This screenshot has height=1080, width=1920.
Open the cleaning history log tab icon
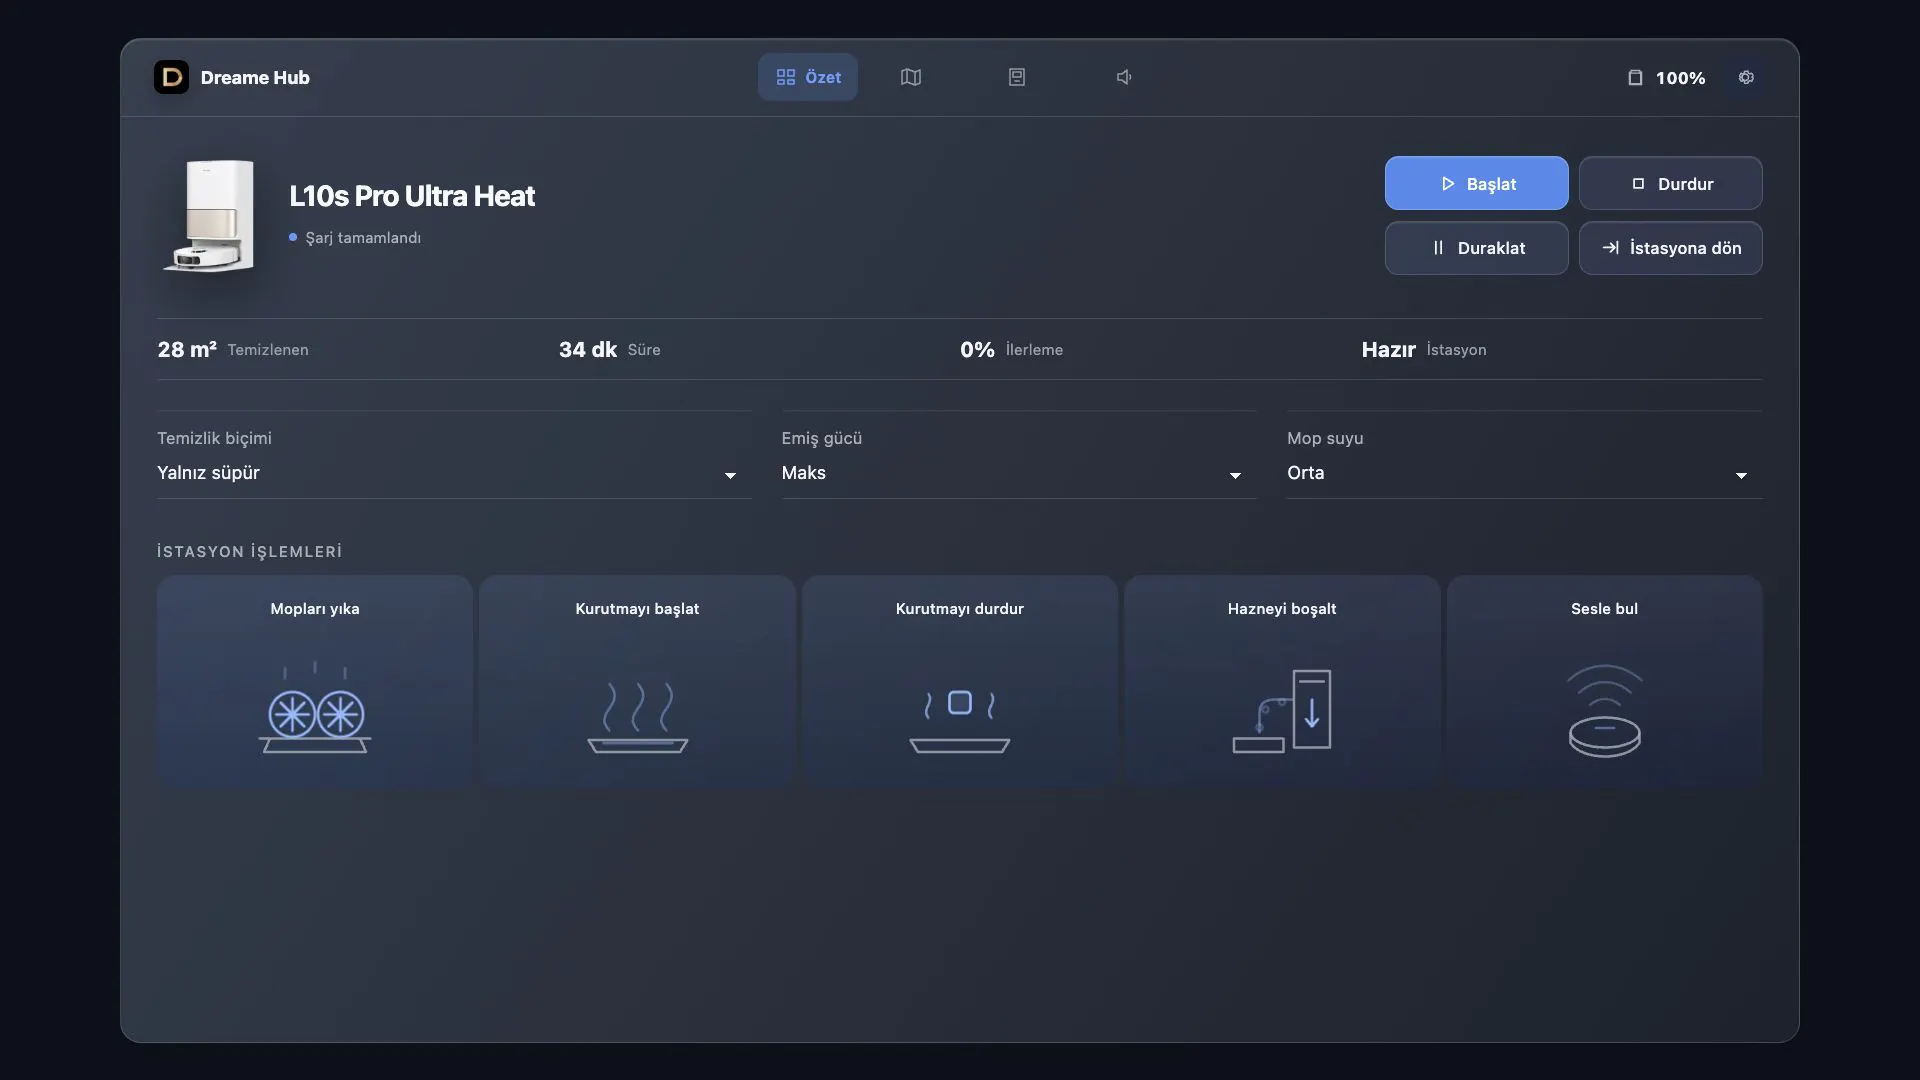click(1016, 77)
